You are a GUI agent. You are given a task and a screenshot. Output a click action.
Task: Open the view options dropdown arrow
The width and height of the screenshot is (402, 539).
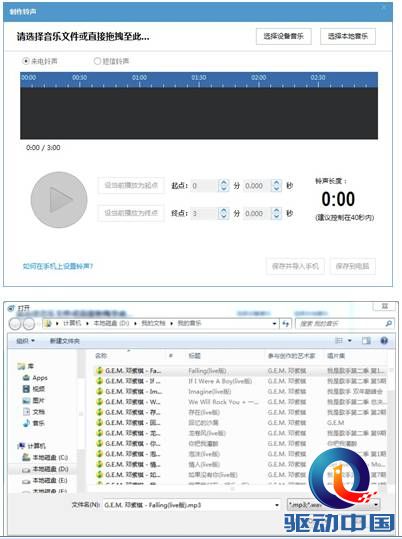(350, 341)
